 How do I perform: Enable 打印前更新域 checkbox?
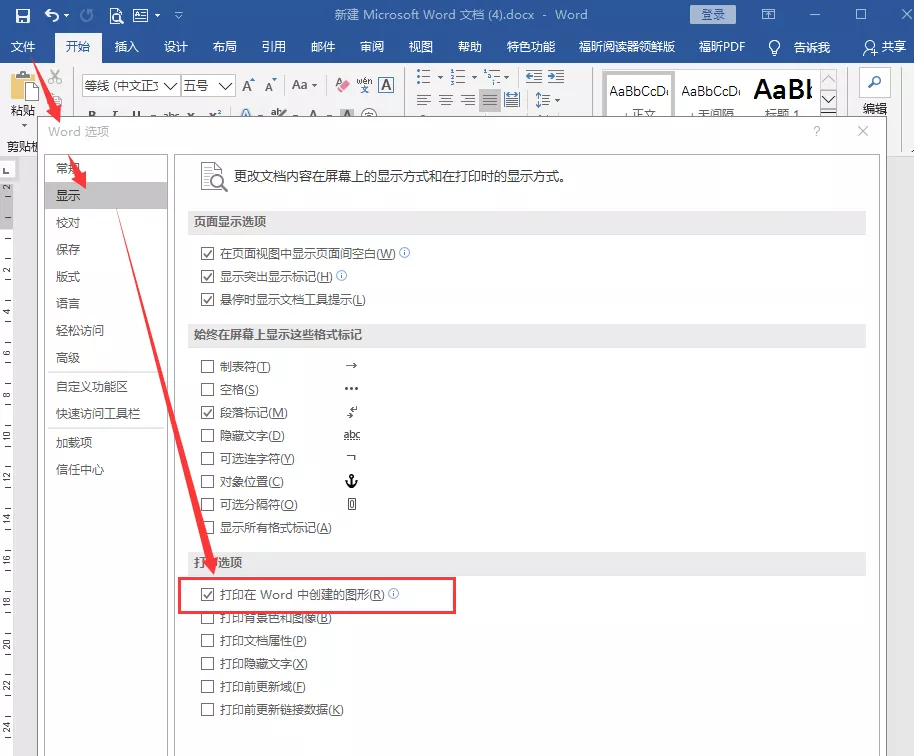pos(207,687)
